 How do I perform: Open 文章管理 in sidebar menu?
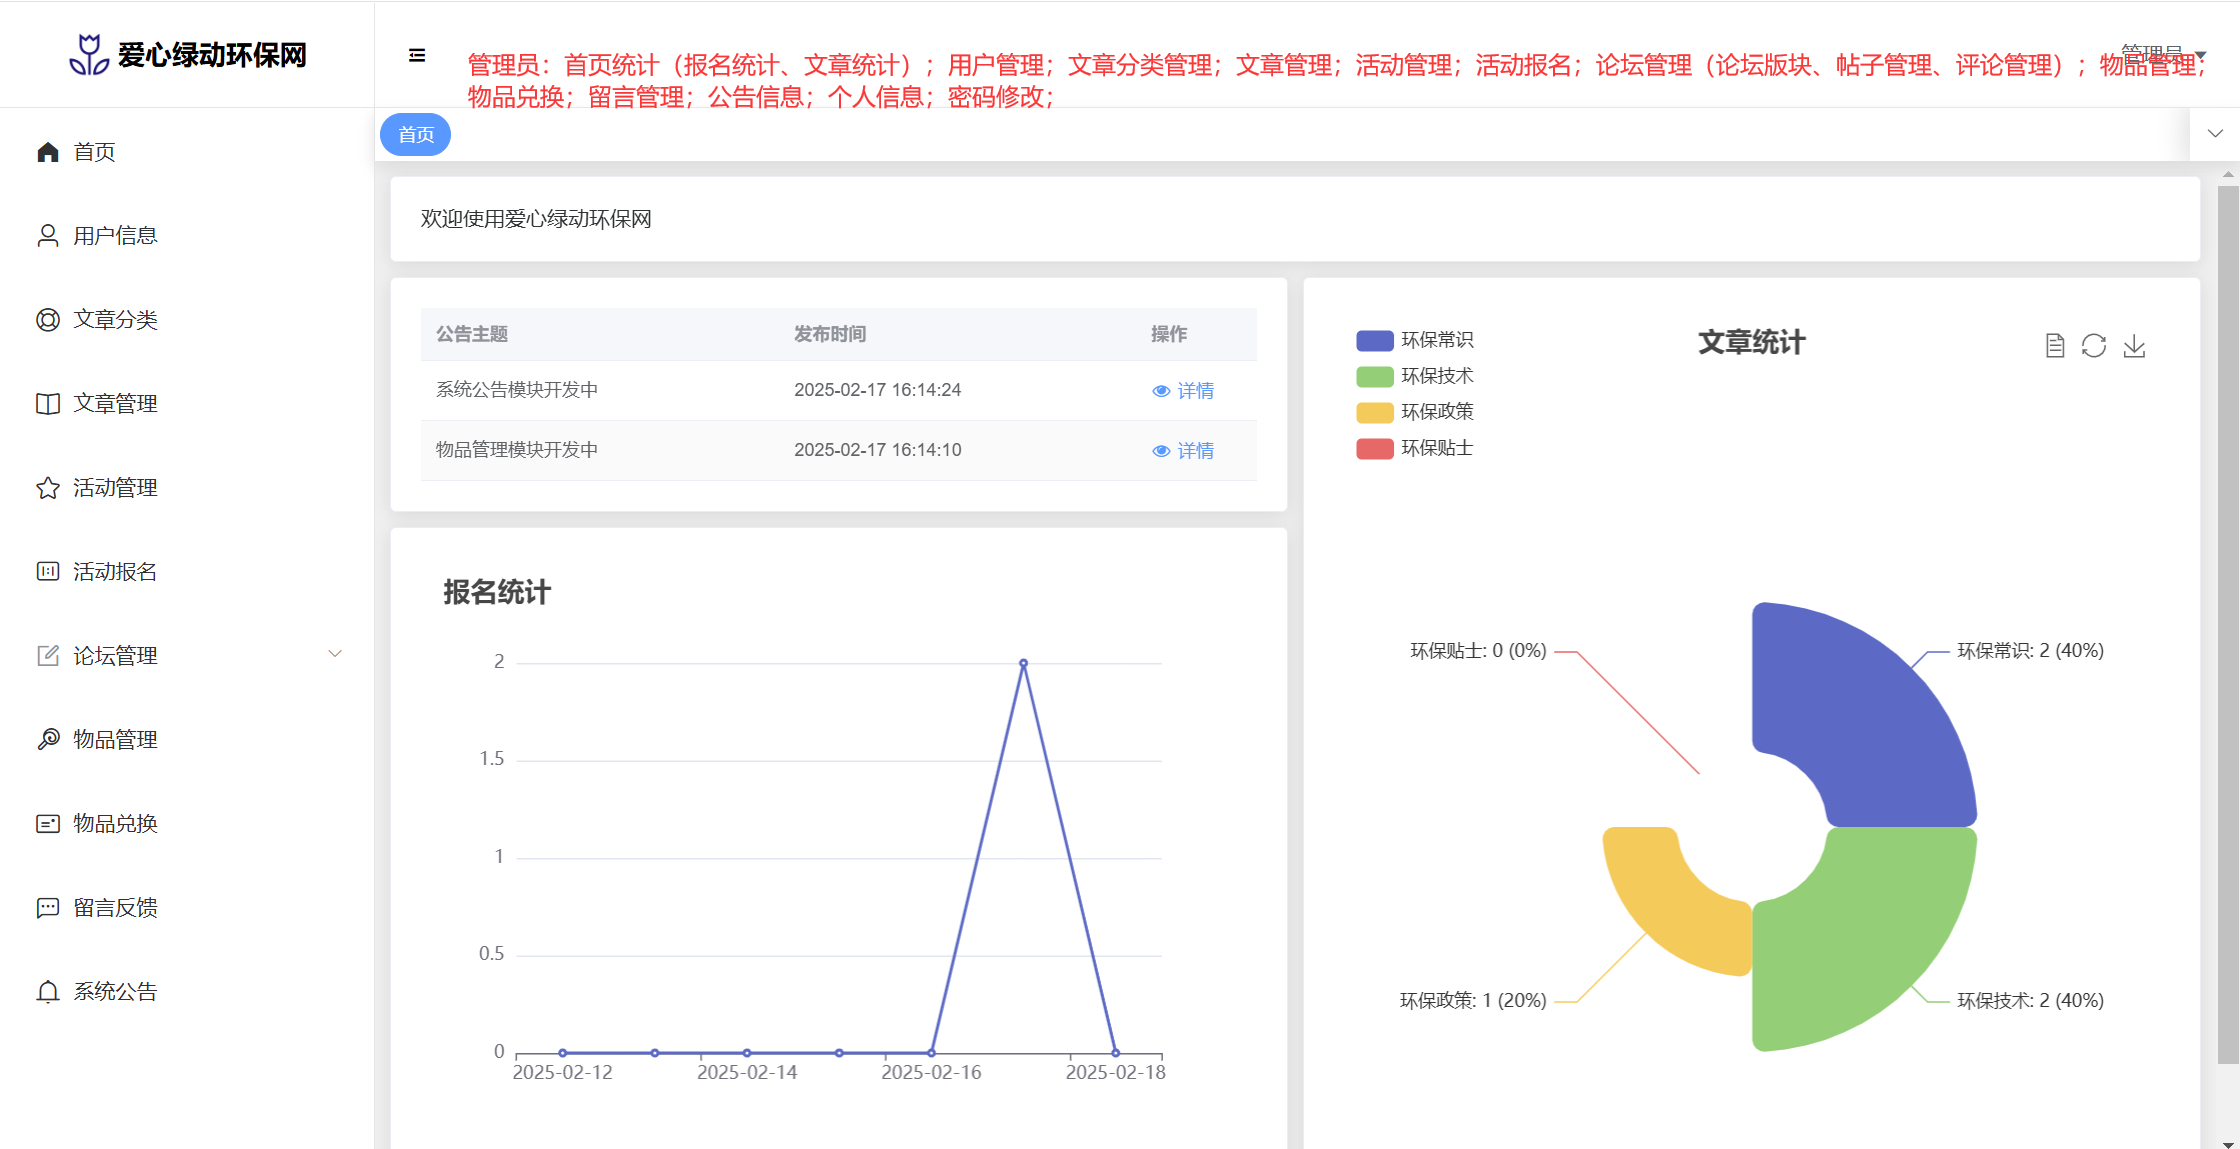tap(115, 403)
